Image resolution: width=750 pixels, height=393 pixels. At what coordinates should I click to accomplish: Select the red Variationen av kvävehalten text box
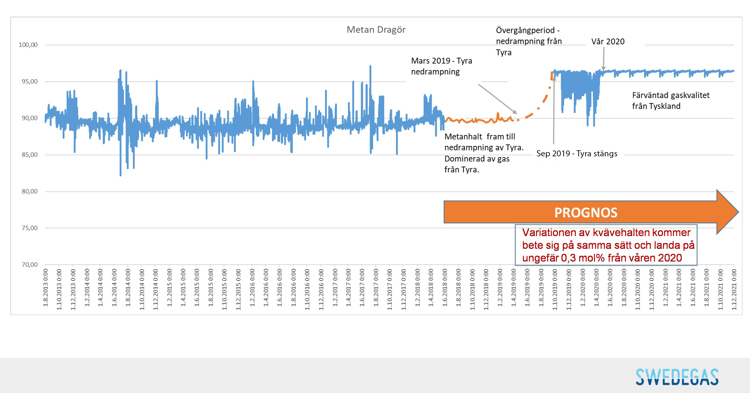click(606, 245)
